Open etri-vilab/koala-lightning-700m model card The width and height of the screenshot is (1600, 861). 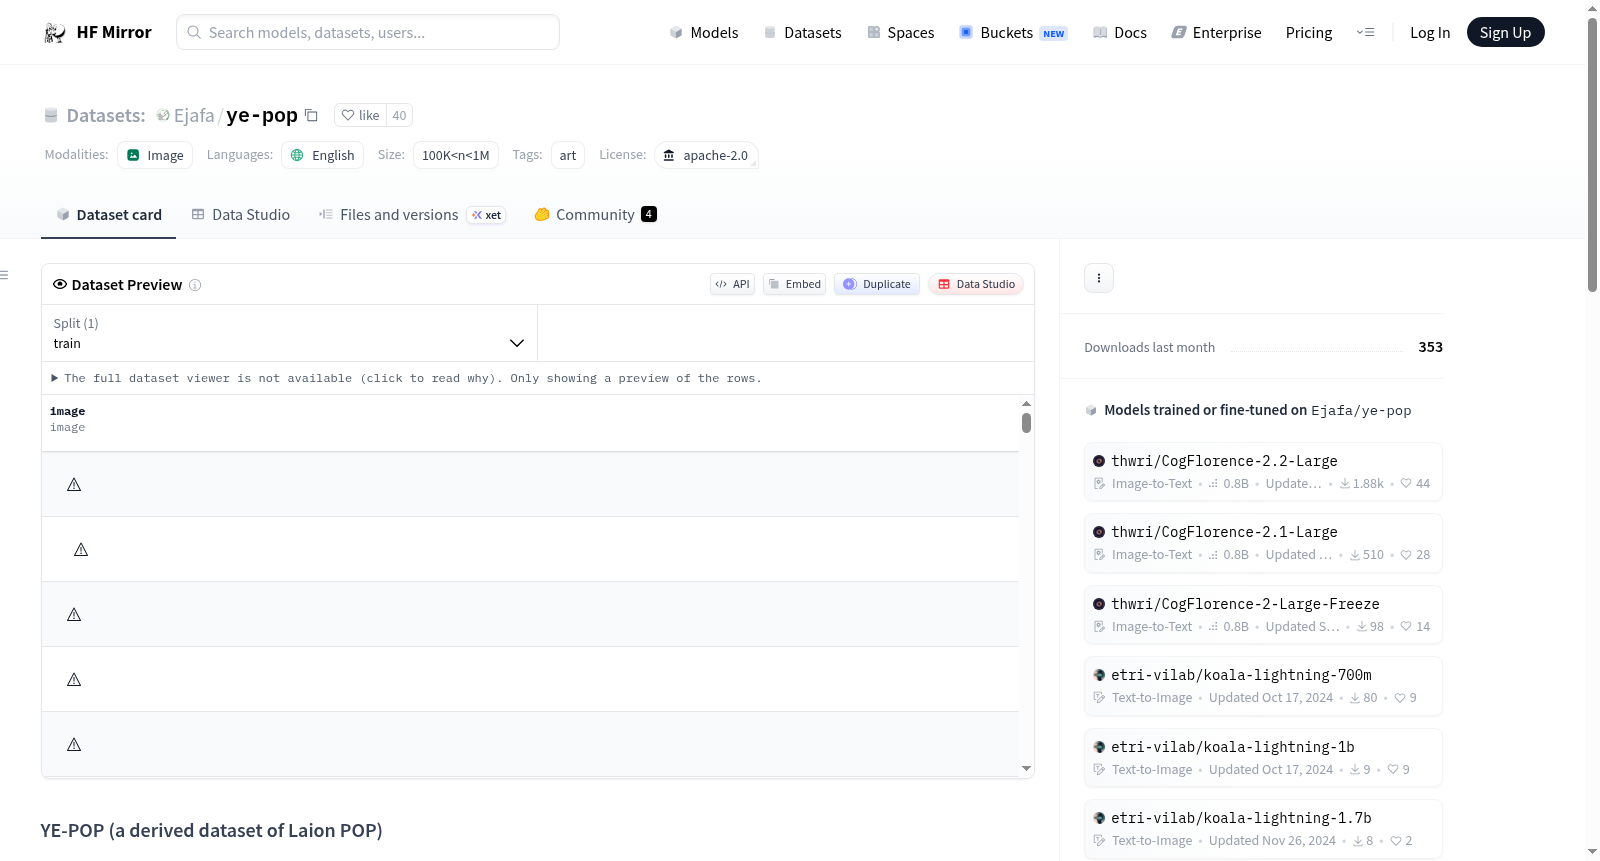pyautogui.click(x=1263, y=686)
